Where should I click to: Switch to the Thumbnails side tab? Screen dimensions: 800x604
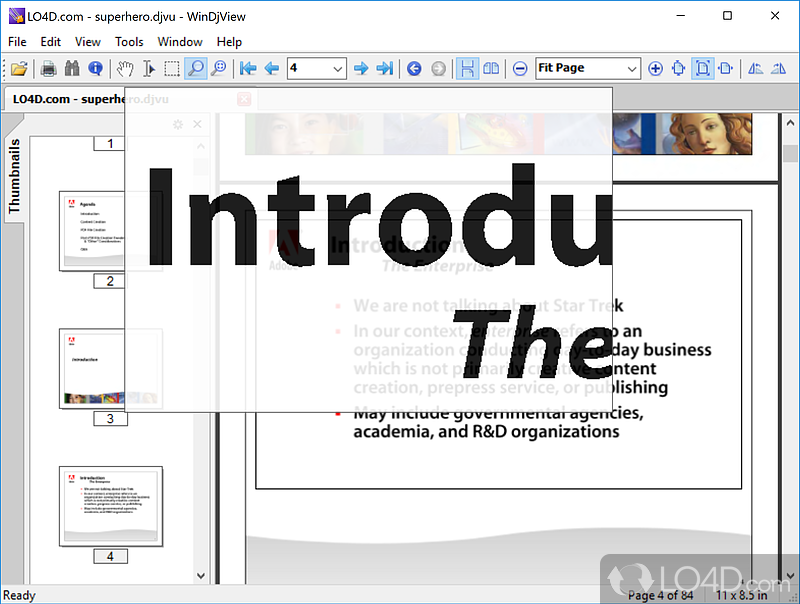tap(14, 175)
